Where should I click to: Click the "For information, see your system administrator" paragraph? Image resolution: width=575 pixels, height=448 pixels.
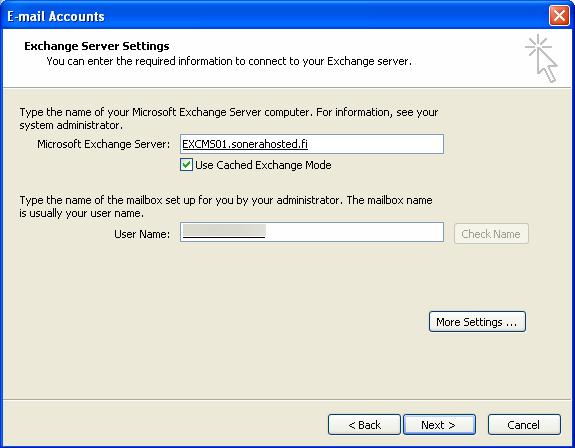(229, 118)
